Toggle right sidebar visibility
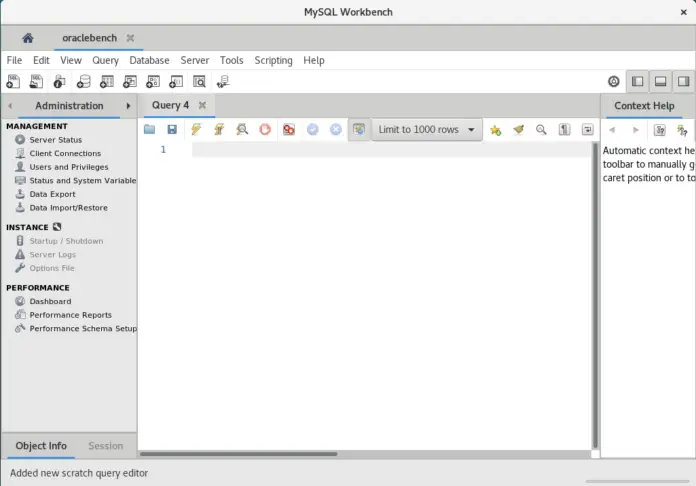The width and height of the screenshot is (696, 486). coord(684,82)
